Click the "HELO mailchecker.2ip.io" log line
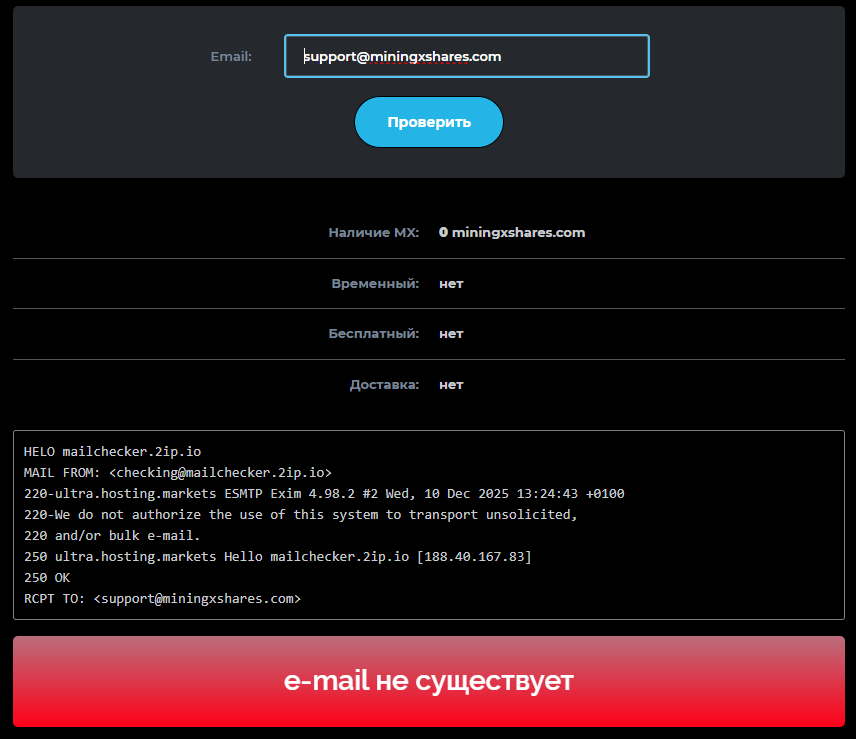The height and width of the screenshot is (739, 856). (112, 452)
